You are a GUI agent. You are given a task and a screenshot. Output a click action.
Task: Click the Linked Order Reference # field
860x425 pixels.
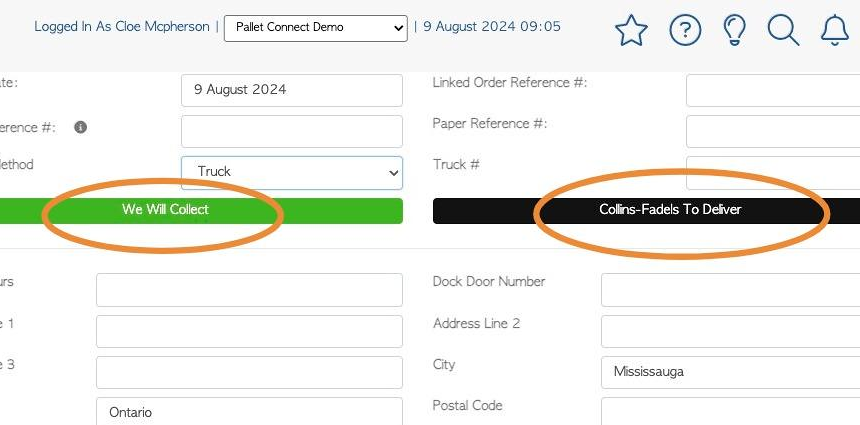point(773,90)
